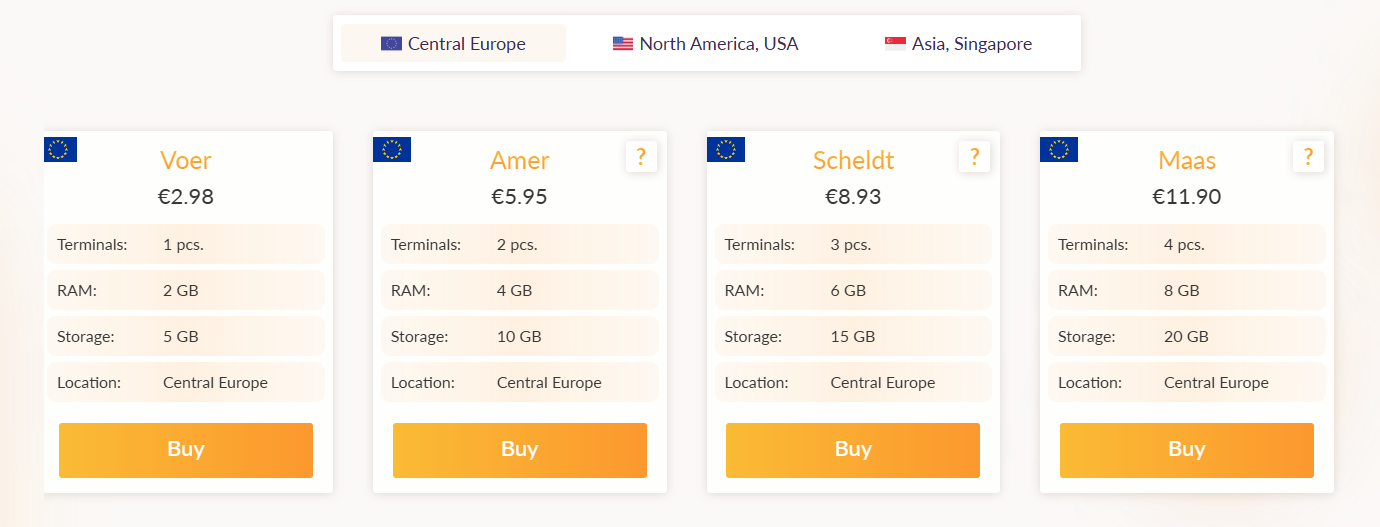Viewport: 1380px width, 527px height.
Task: Click the EU flag on Voer card
Action: [60, 149]
